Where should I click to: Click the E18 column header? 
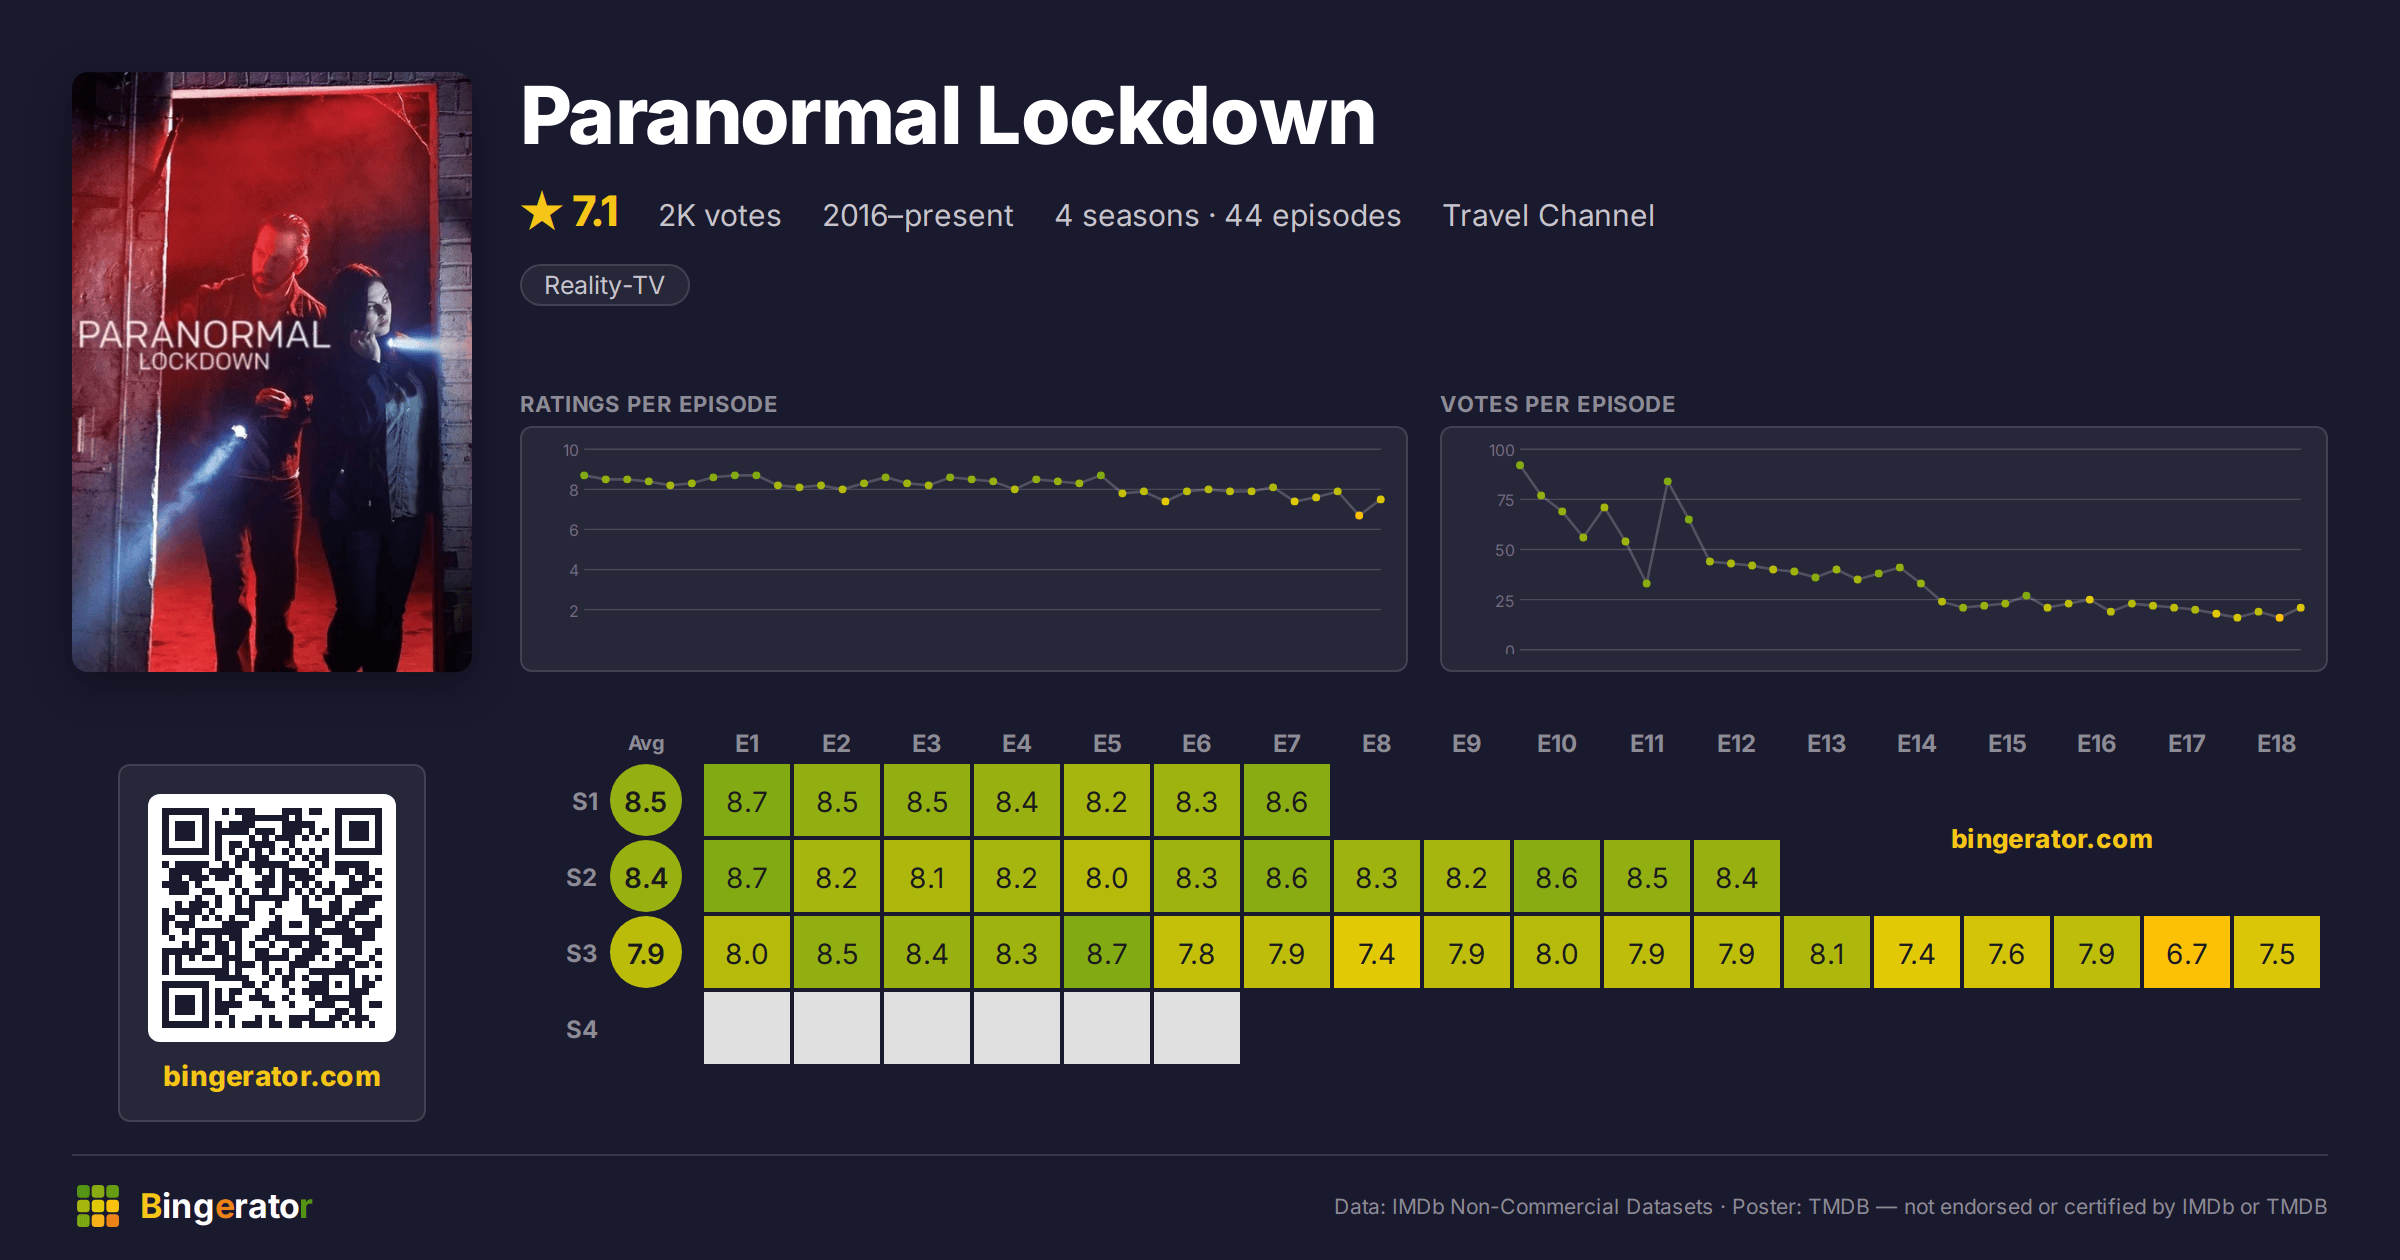click(2277, 744)
